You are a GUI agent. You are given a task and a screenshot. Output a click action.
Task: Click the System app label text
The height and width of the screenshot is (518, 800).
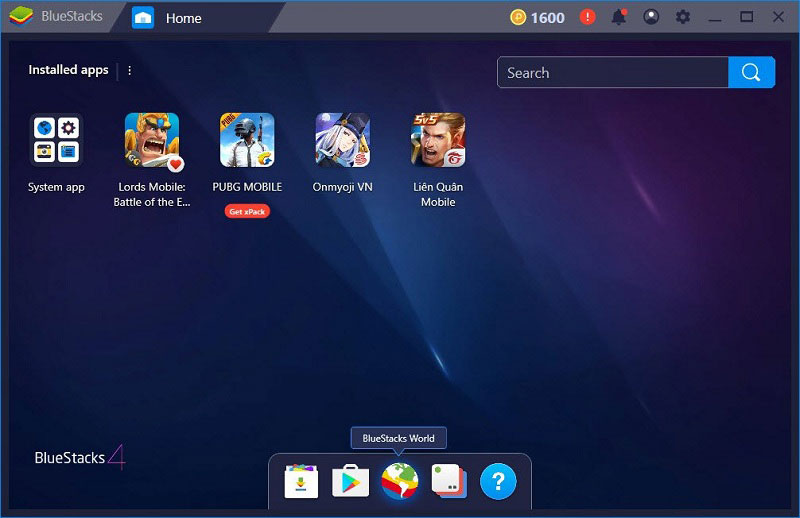click(56, 187)
